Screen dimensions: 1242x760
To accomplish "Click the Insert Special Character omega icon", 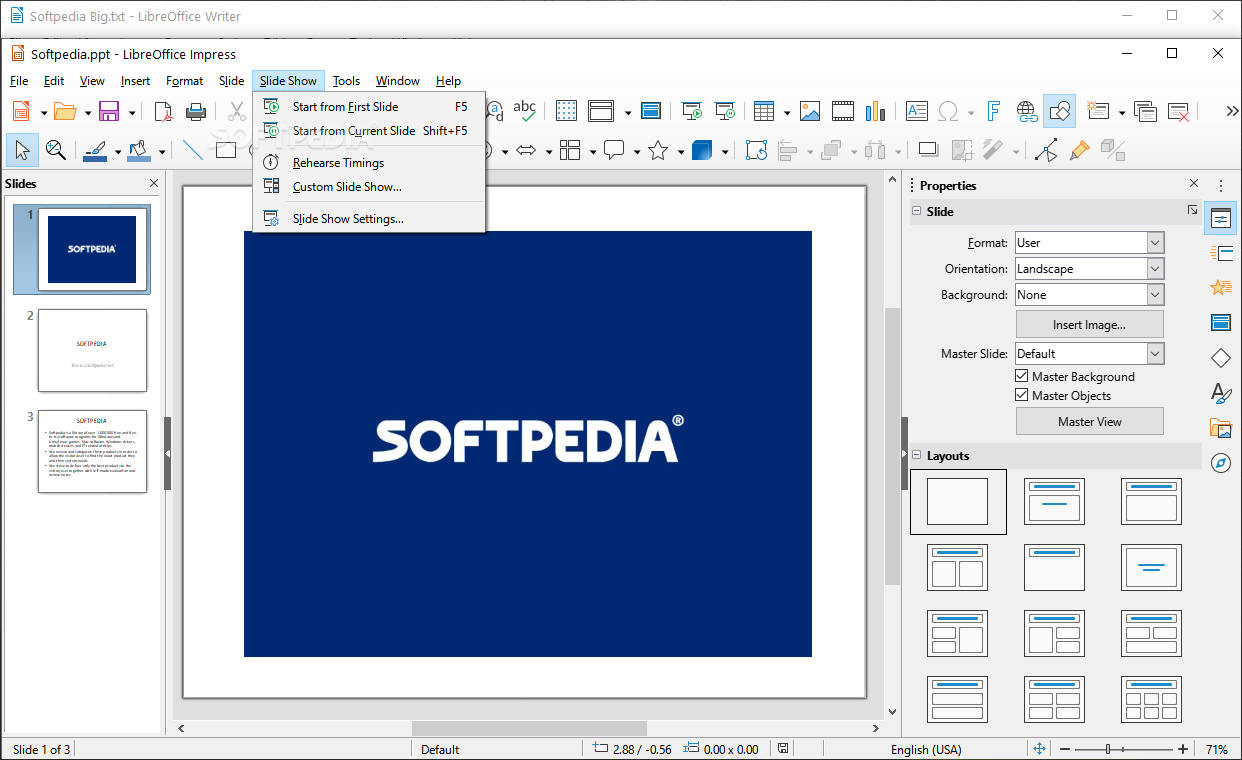I will (x=949, y=111).
